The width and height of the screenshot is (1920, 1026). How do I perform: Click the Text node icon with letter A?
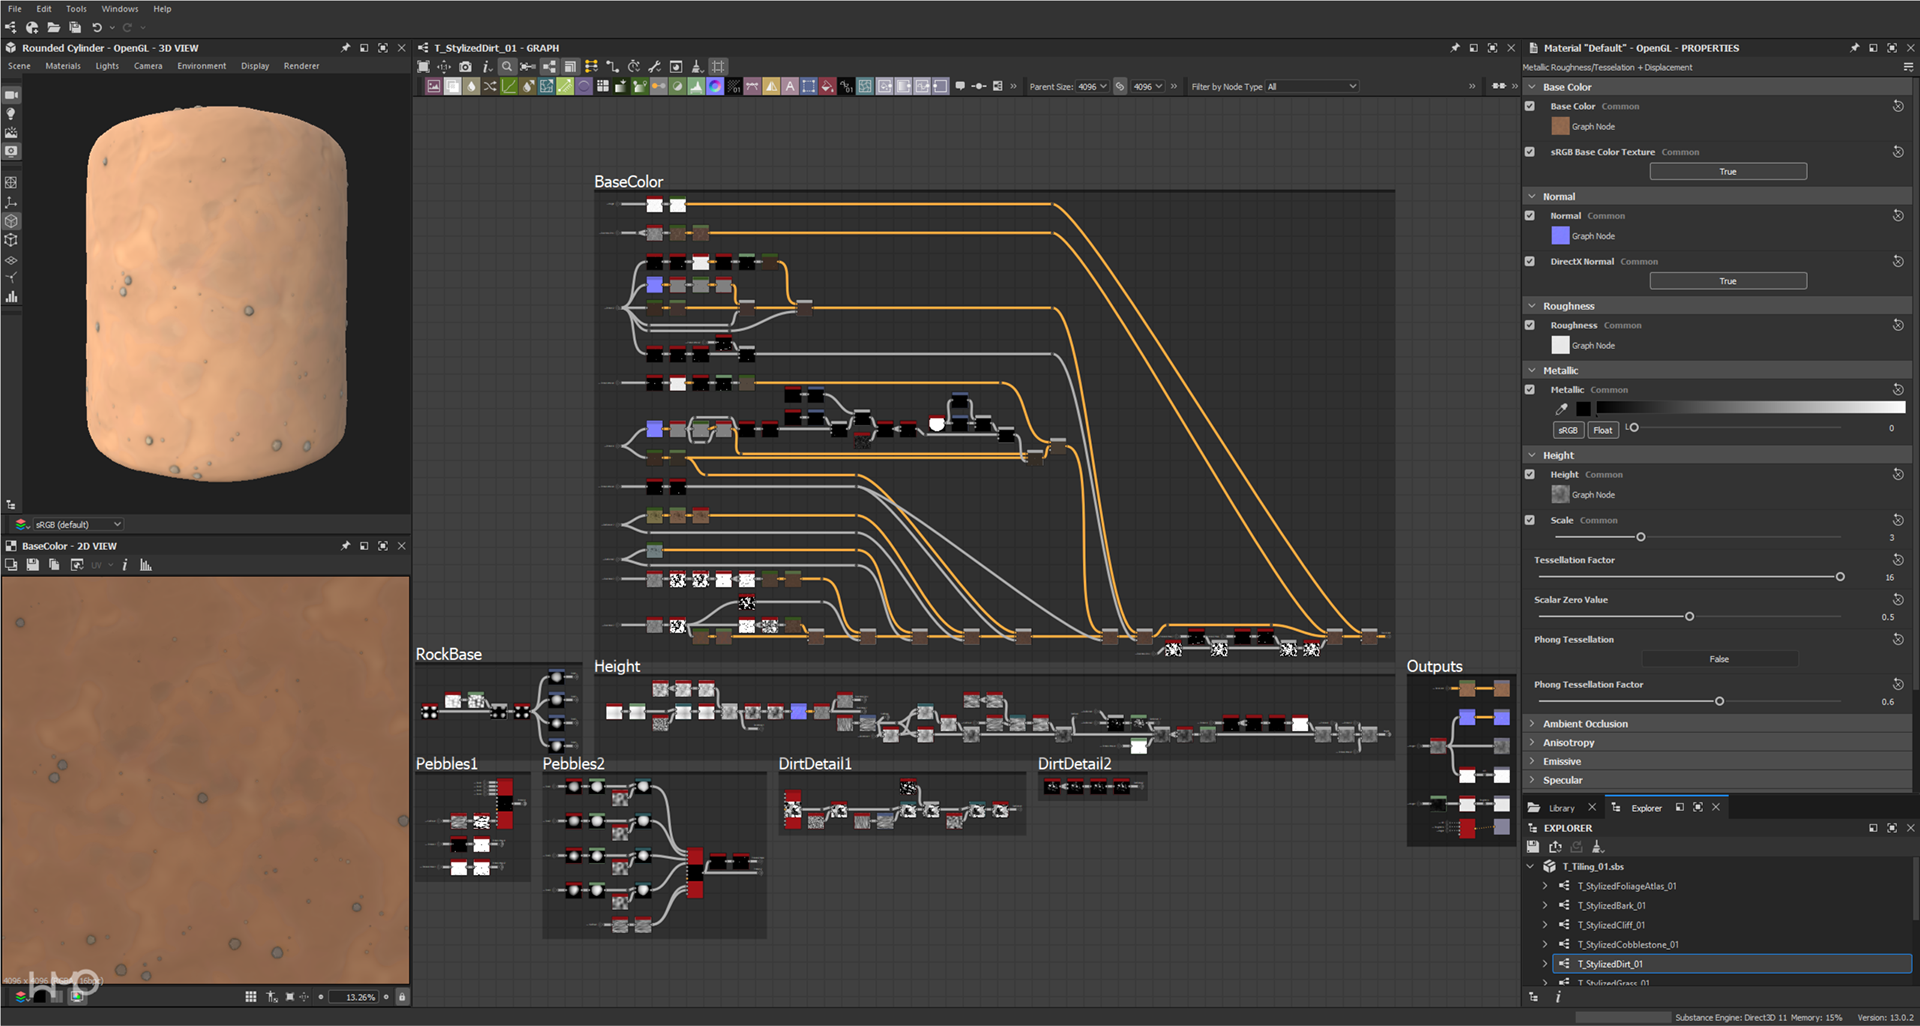tap(790, 87)
